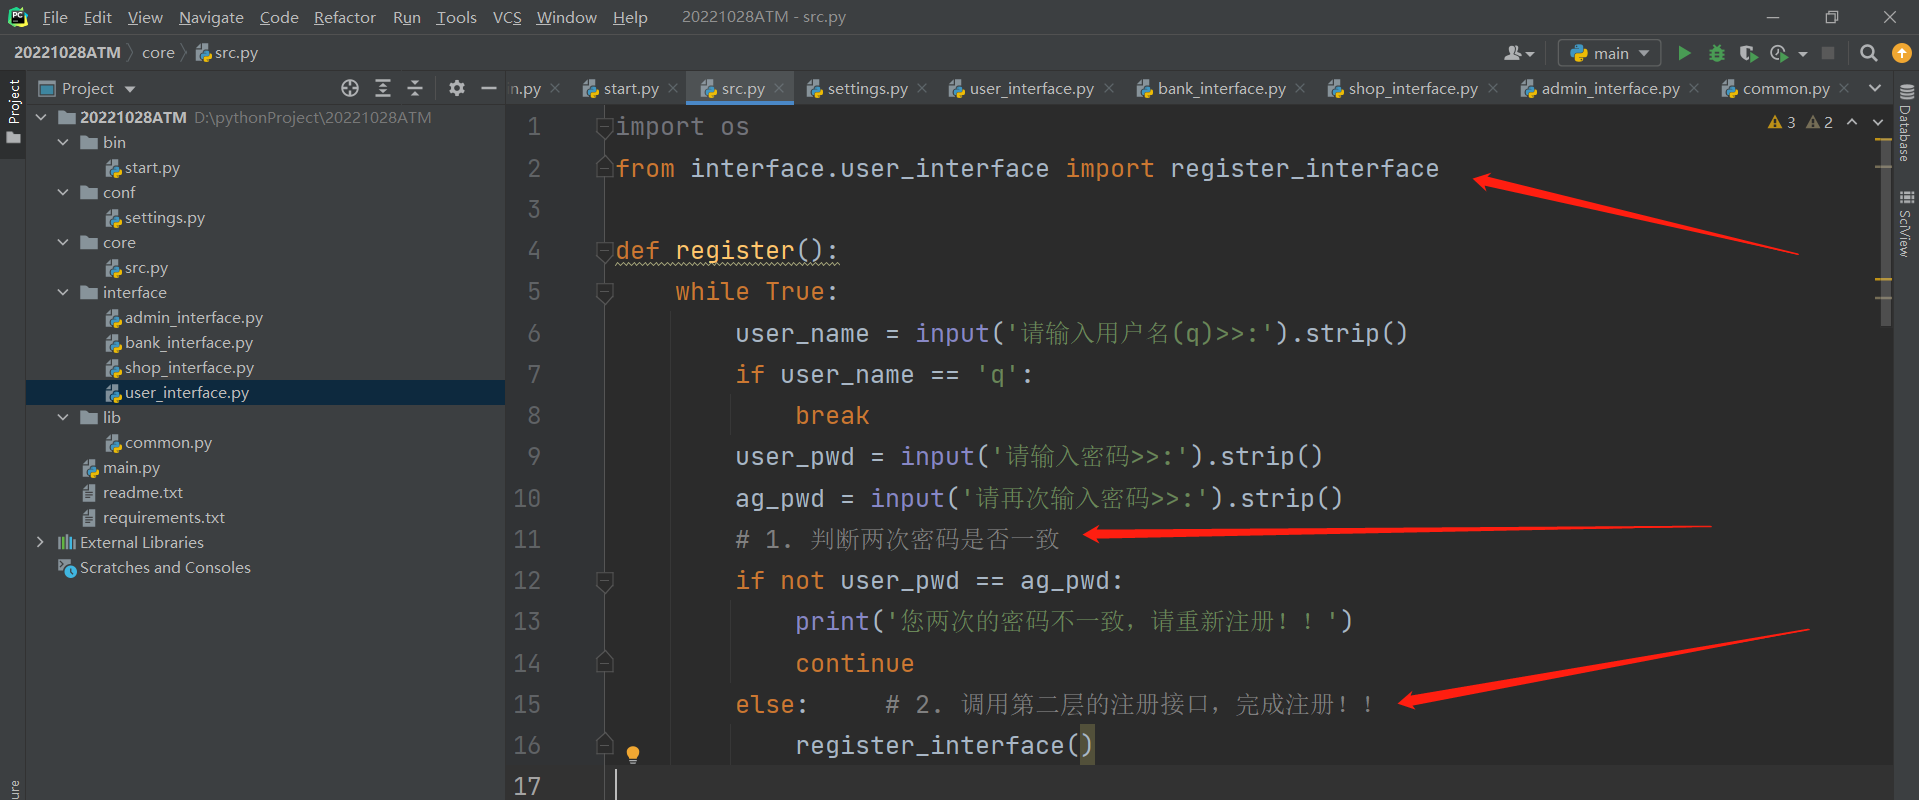The width and height of the screenshot is (1919, 800).
Task: Click the word register_interface on line 2
Action: [1304, 168]
